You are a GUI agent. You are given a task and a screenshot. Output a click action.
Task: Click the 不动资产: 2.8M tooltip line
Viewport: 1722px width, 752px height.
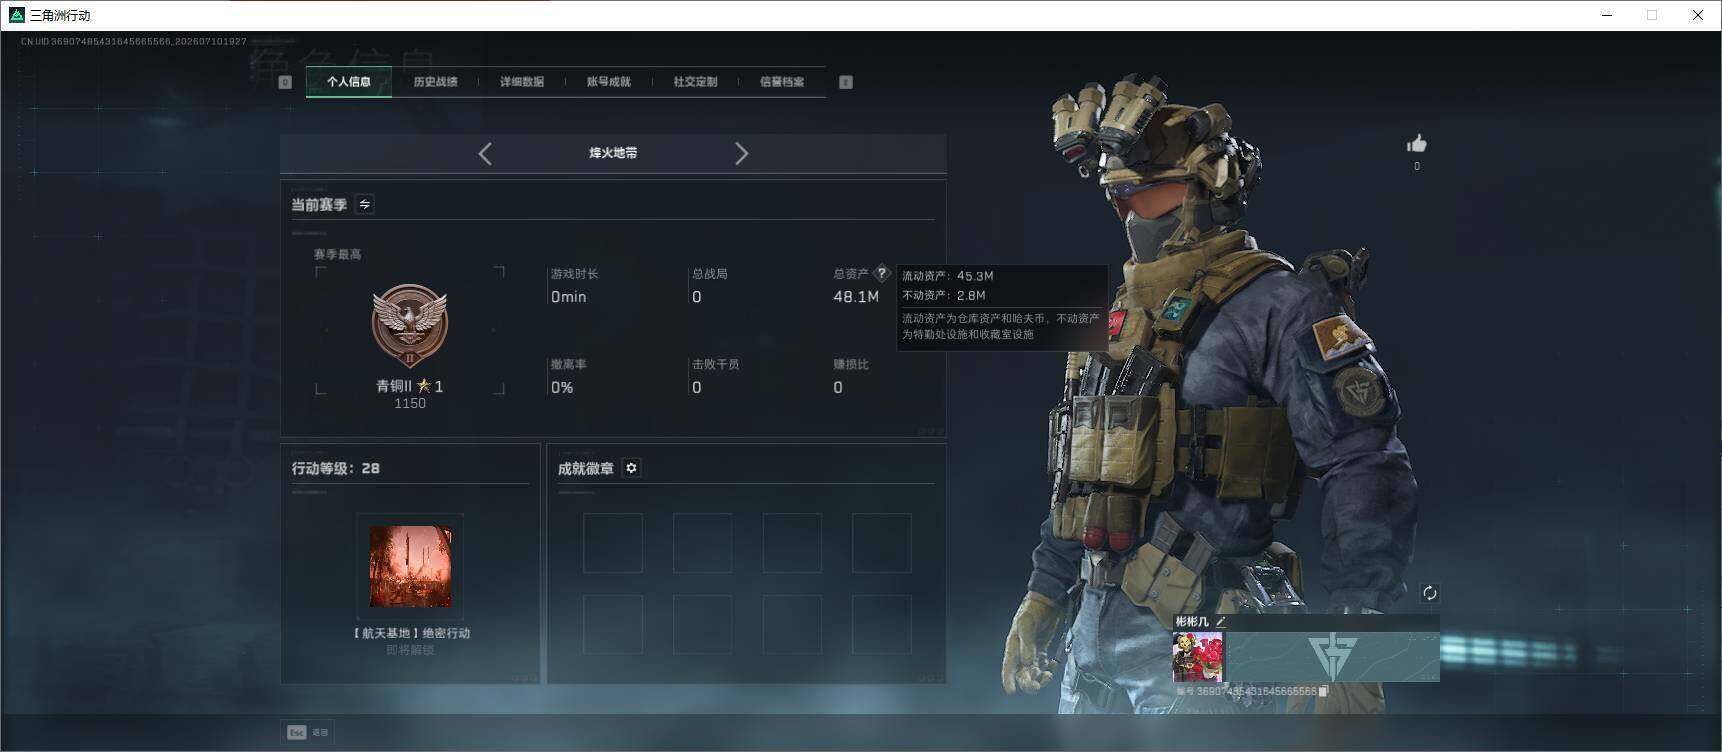(x=944, y=296)
